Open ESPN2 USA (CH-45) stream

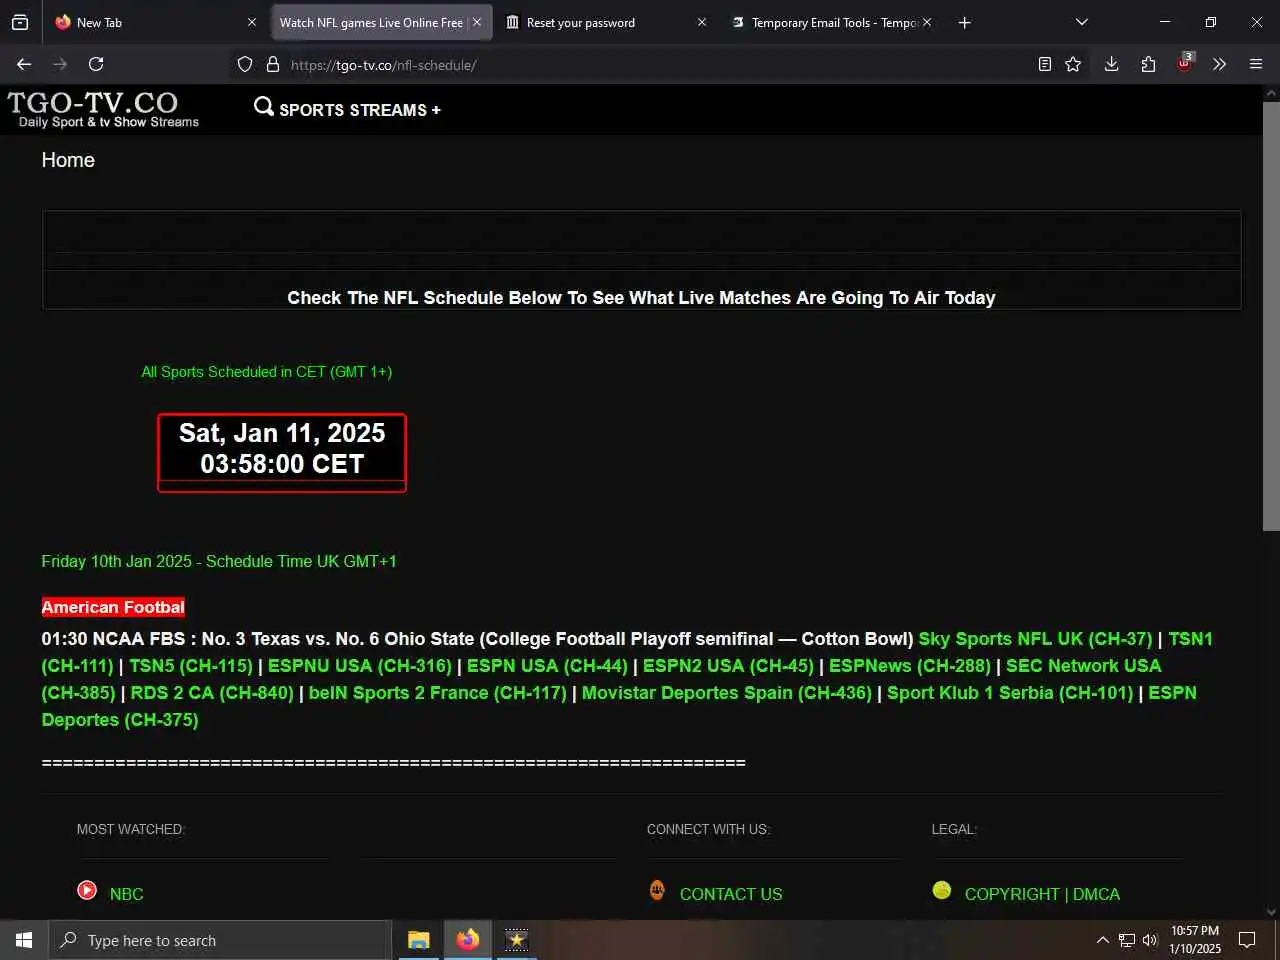pos(728,666)
